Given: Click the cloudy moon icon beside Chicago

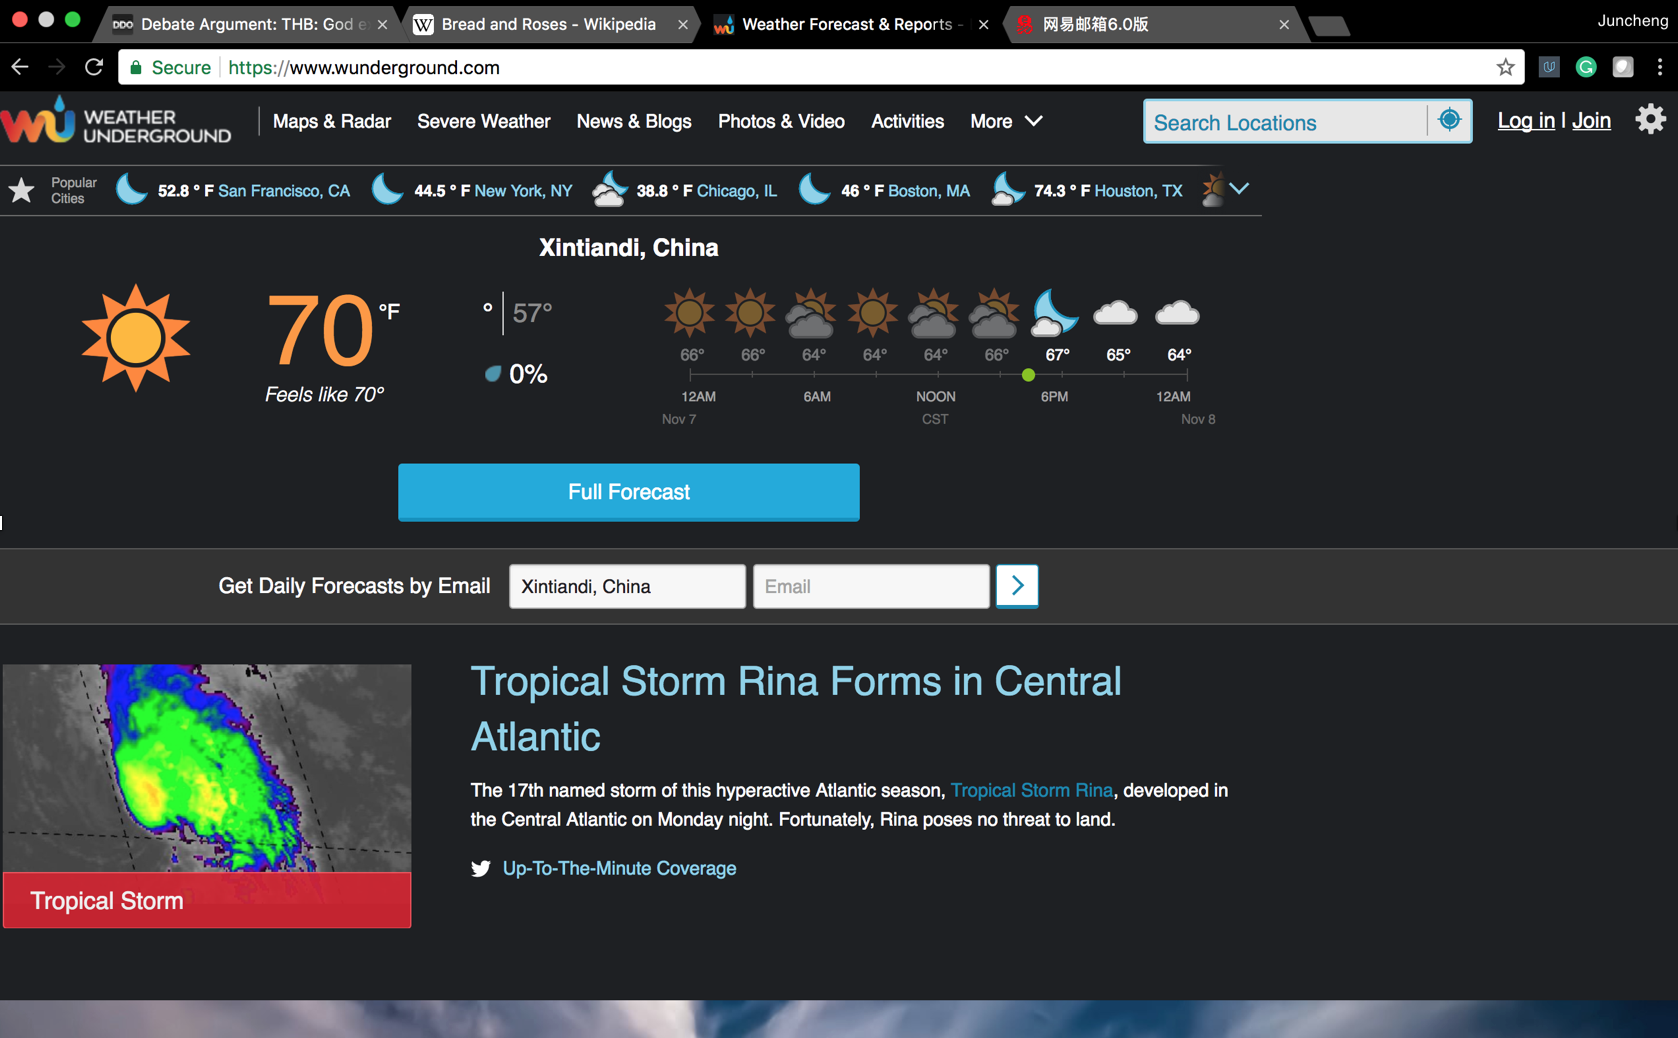Looking at the screenshot, I should [609, 189].
